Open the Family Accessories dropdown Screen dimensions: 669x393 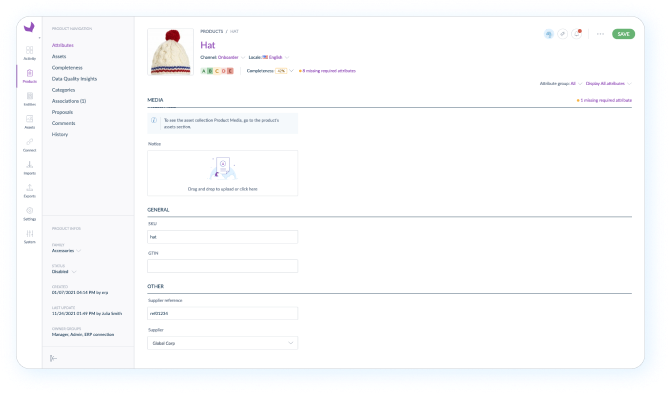[66, 250]
